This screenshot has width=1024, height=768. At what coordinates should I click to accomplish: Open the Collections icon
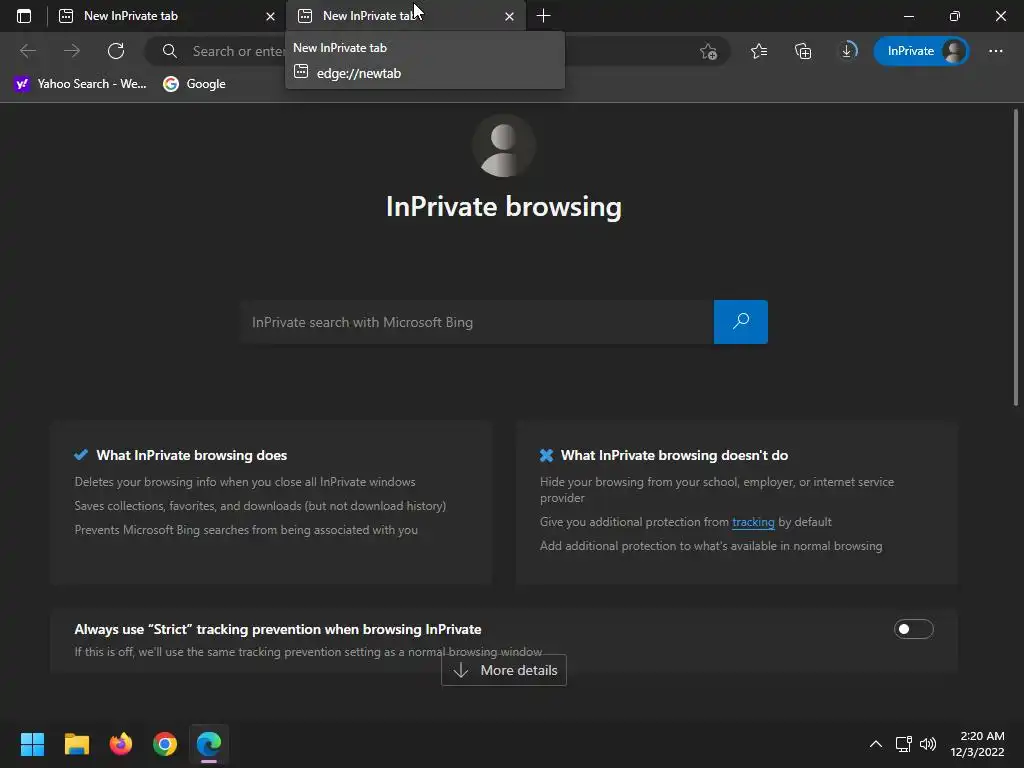tap(803, 51)
